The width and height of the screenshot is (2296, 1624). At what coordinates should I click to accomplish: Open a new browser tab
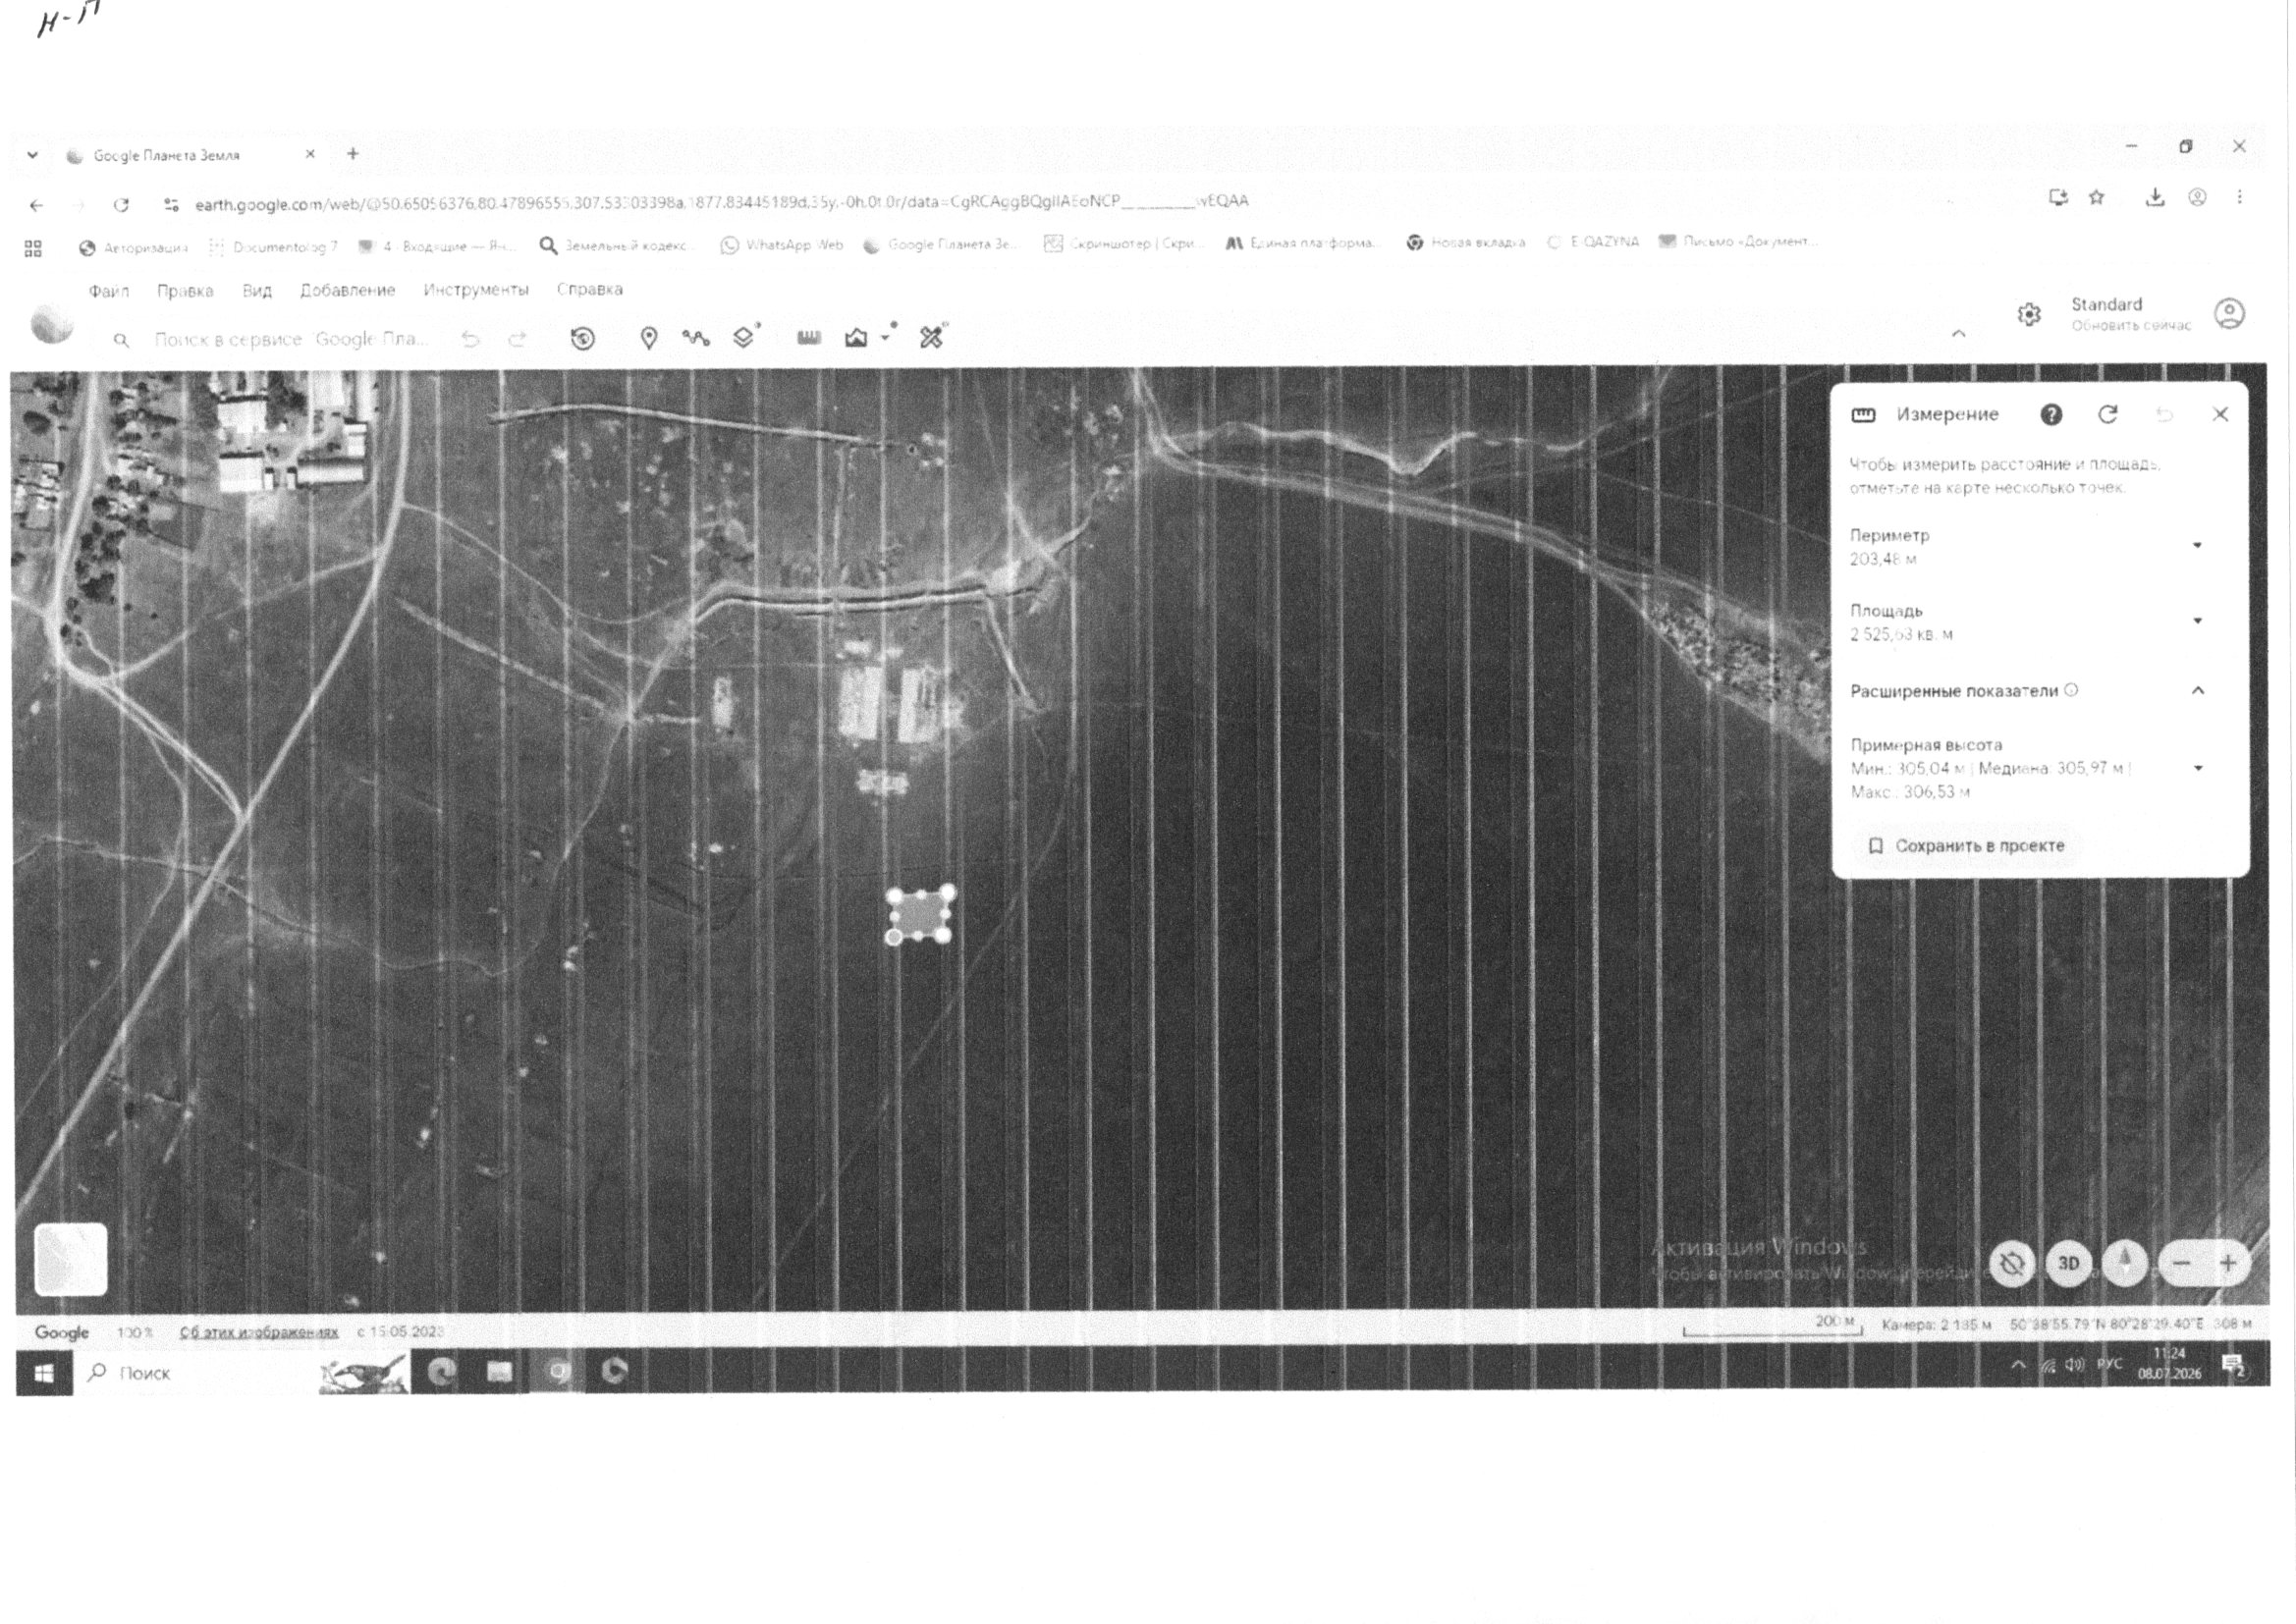tap(352, 153)
